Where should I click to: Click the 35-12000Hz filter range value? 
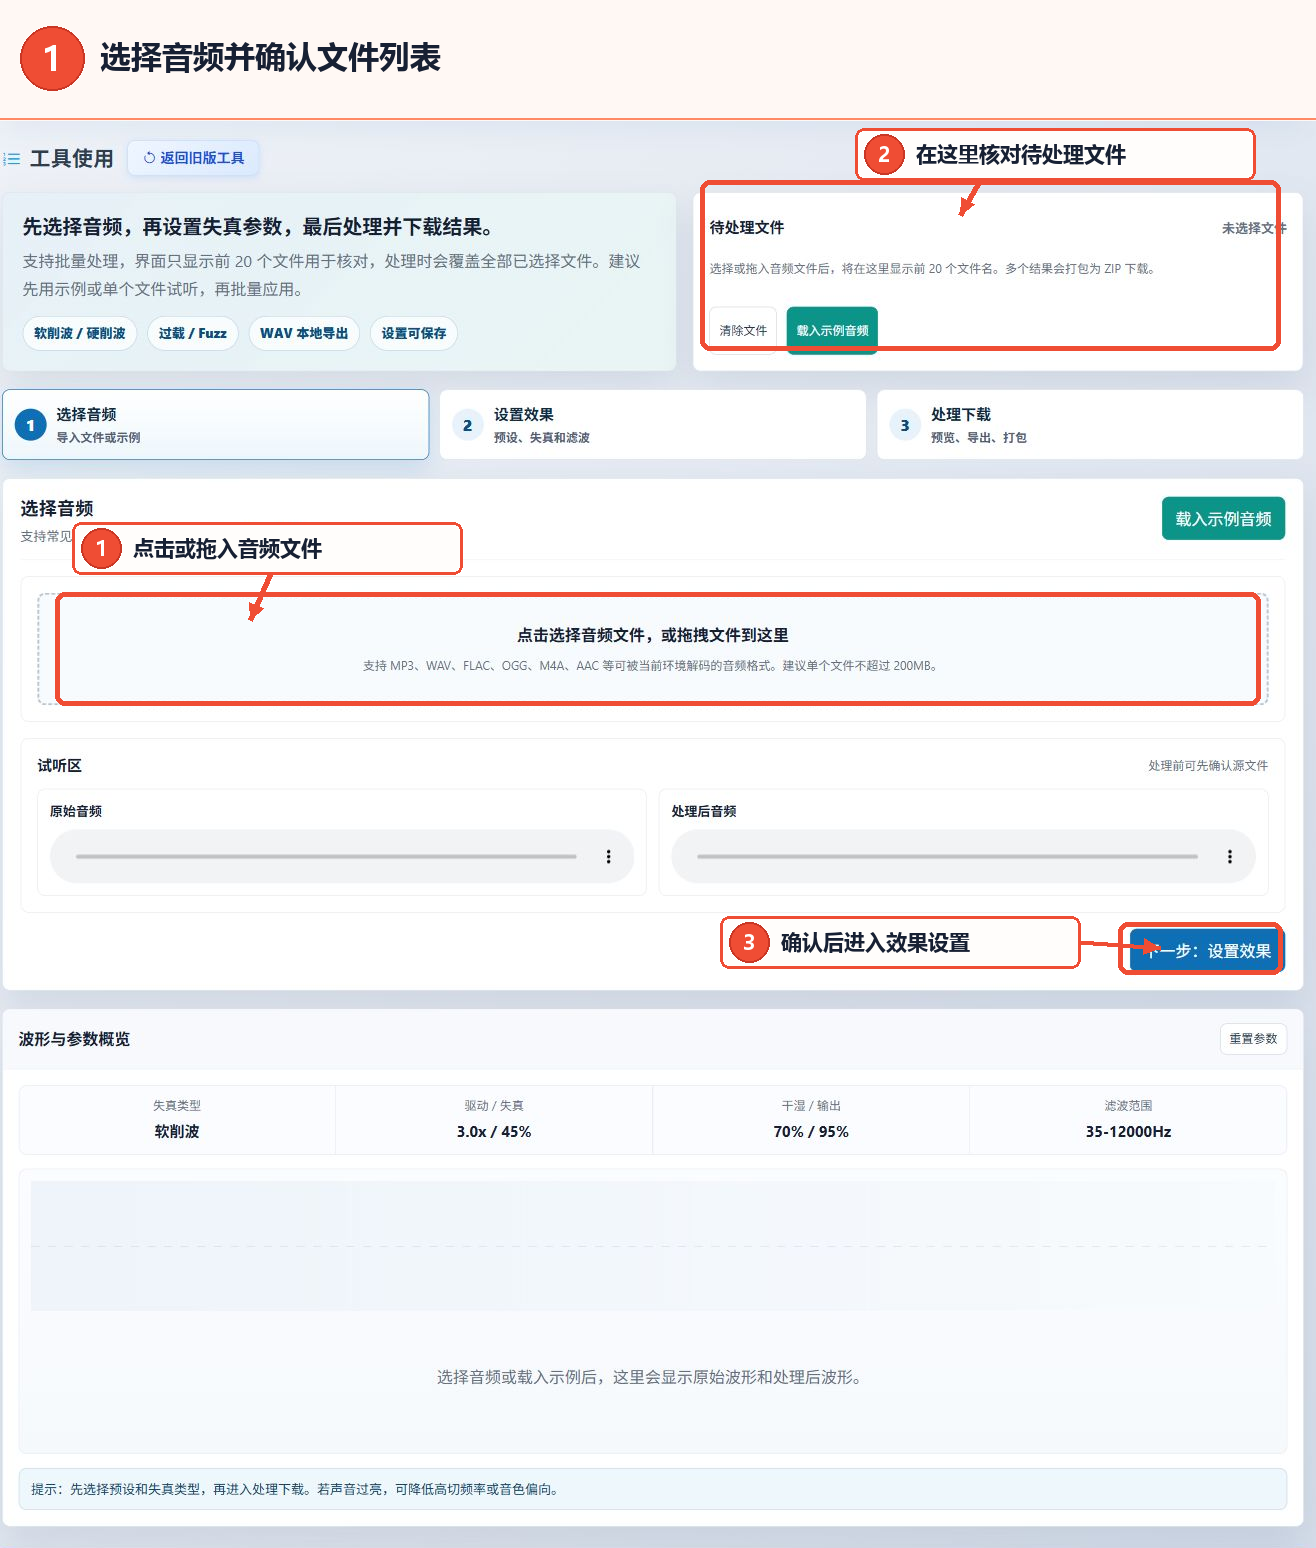click(1128, 1131)
